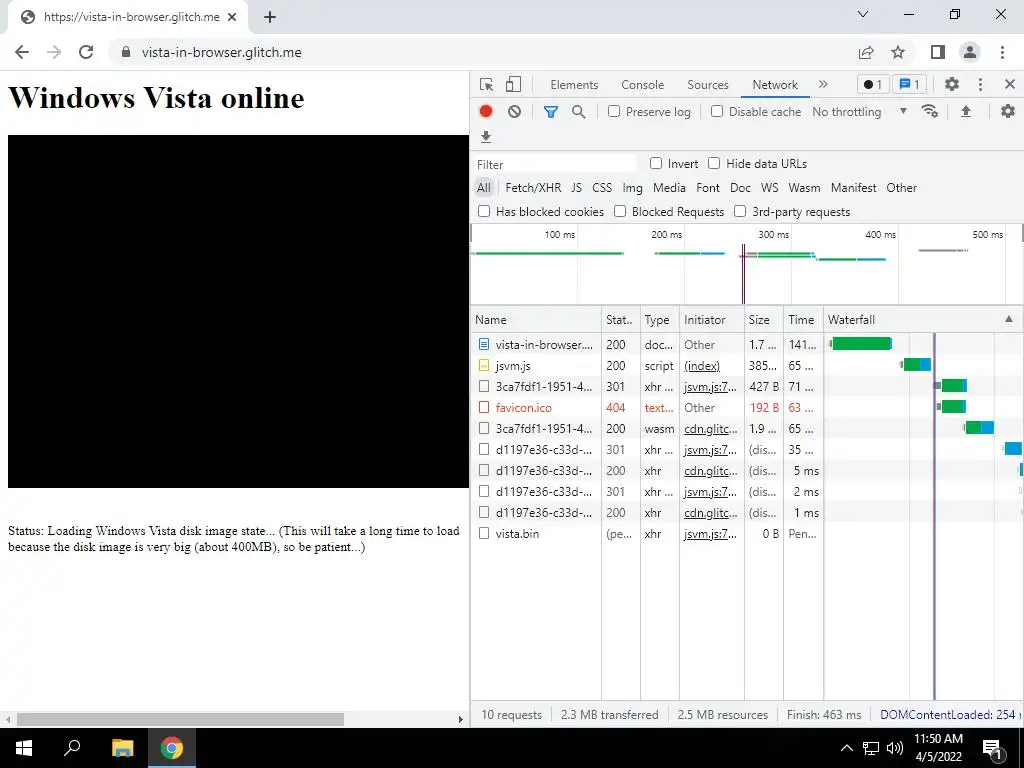Image resolution: width=1024 pixels, height=768 pixels.
Task: Toggle the network filter funnel icon
Action: click(551, 112)
